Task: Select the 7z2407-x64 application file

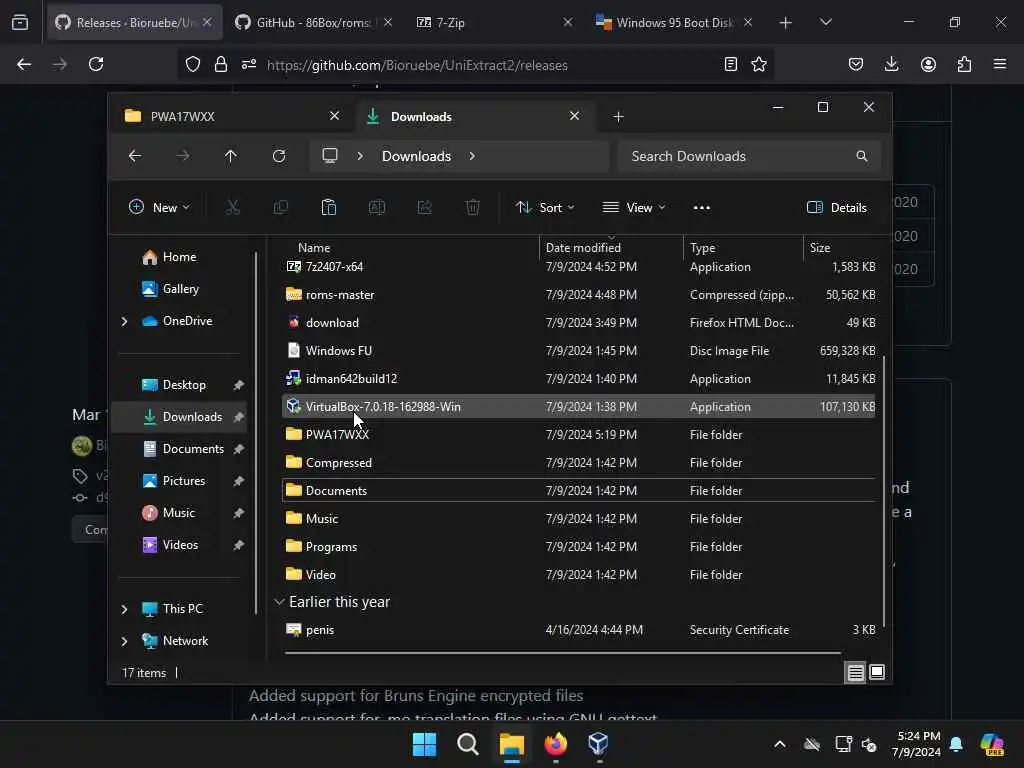Action: tap(579, 266)
